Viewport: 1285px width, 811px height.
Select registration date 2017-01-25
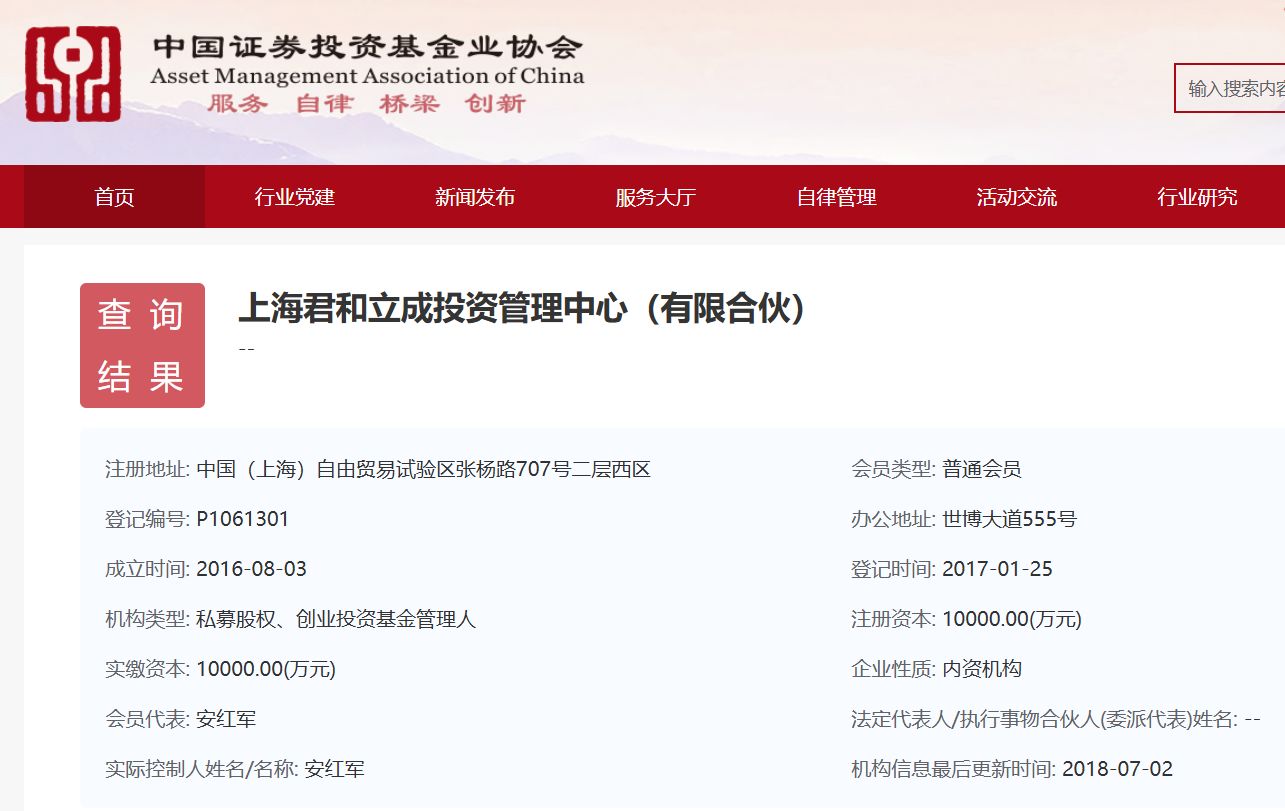tap(998, 569)
